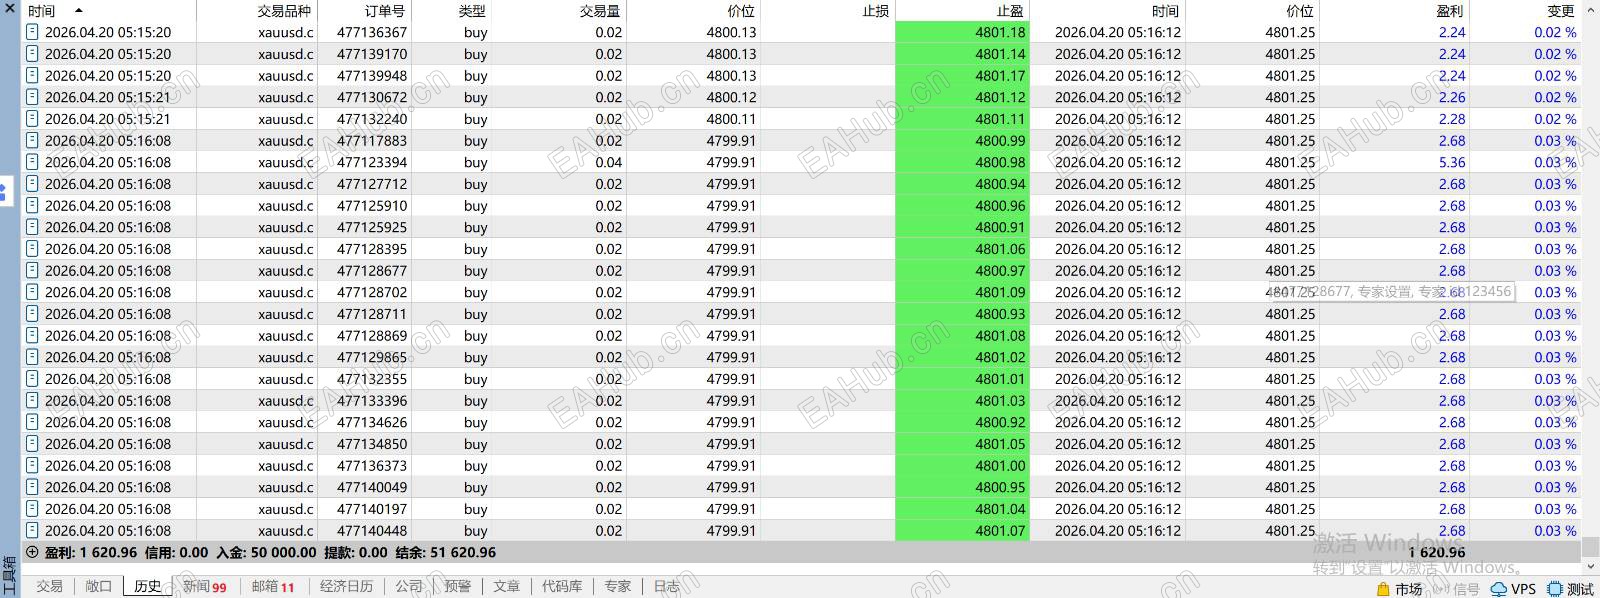The height and width of the screenshot is (598, 1600).
Task: Open the 邮箱 tab with 11 badge
Action: tap(273, 586)
